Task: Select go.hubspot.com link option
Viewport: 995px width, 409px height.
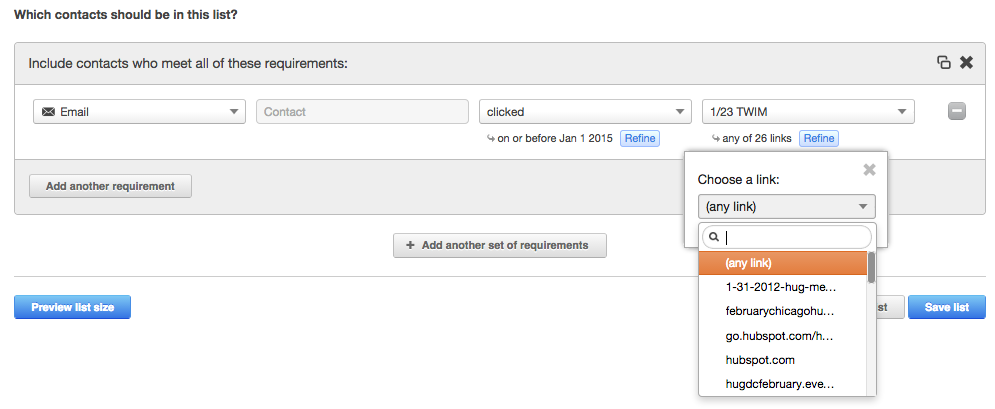Action: pyautogui.click(x=782, y=335)
